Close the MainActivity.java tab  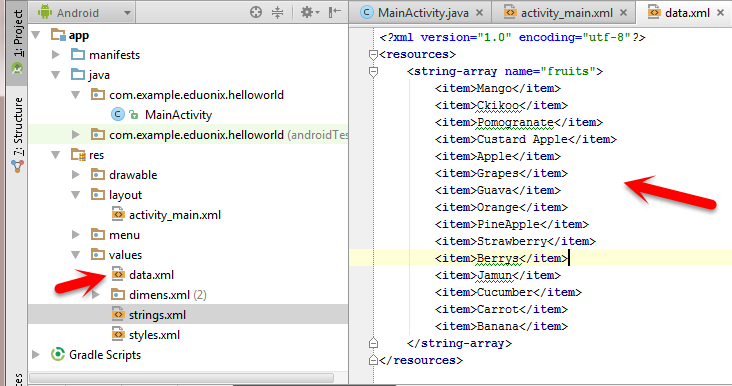pos(479,13)
